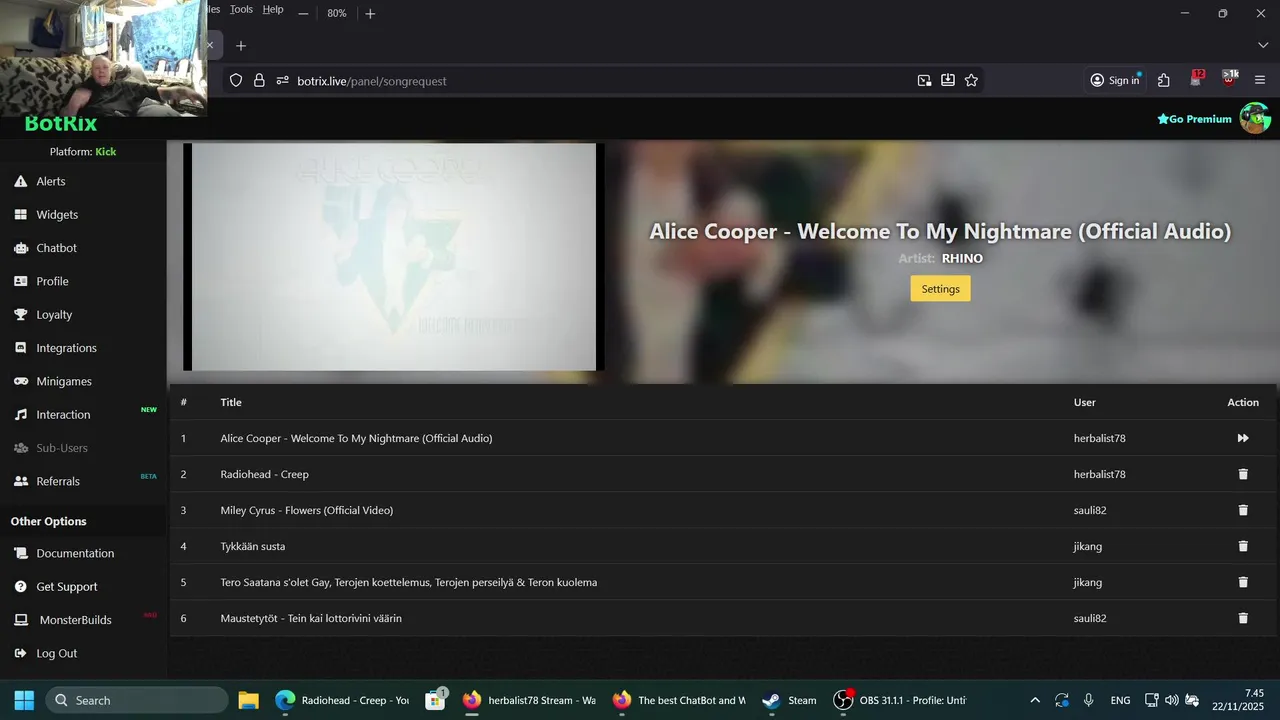
Task: Switch to OBS 31.1.1 taskbar window
Action: pos(901,700)
